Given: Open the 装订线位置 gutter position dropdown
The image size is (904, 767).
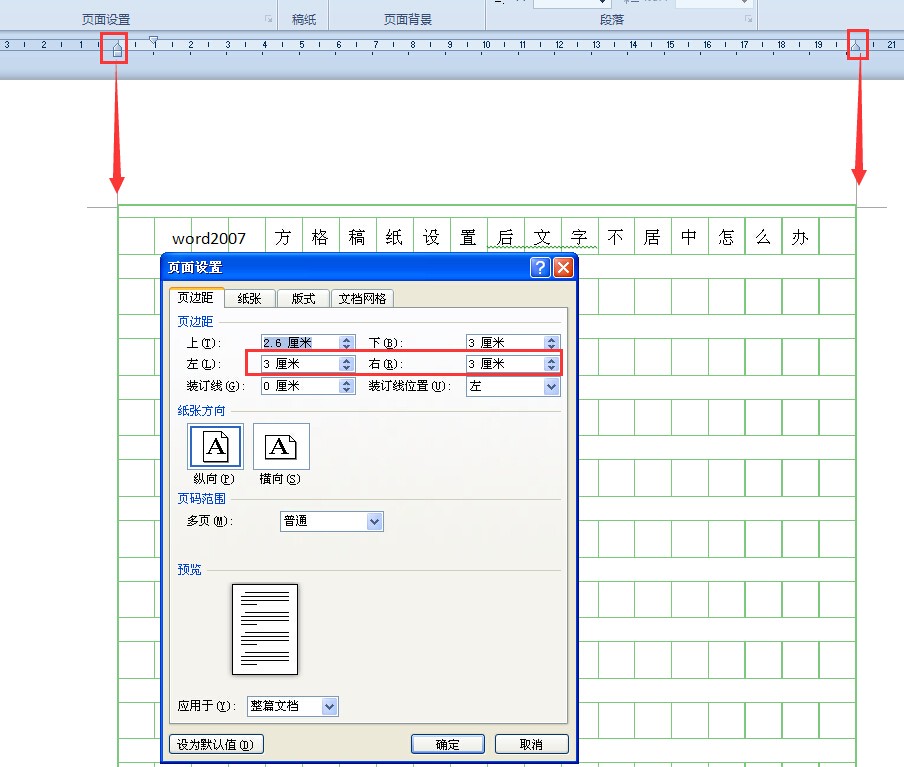Looking at the screenshot, I should (x=551, y=386).
